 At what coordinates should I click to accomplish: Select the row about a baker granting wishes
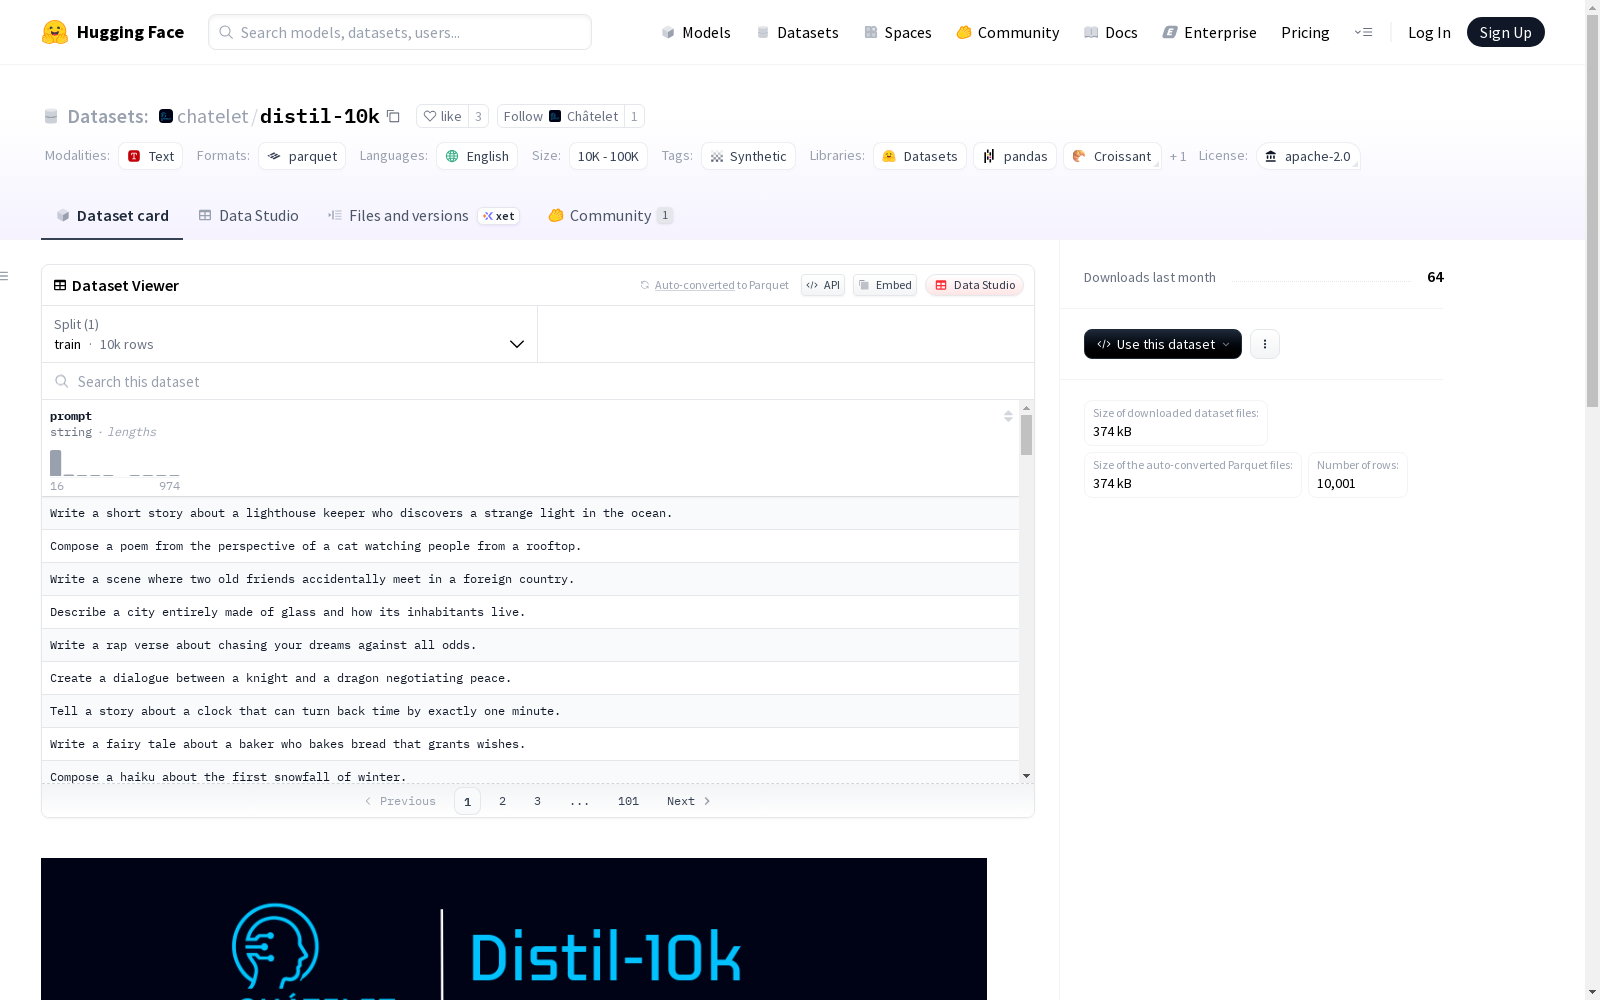tap(530, 744)
